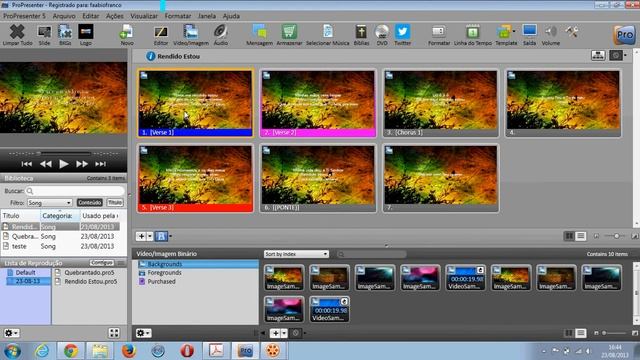This screenshot has width=640, height=360.
Task: Skip to previous with the skip-back button
Action: [27, 164]
